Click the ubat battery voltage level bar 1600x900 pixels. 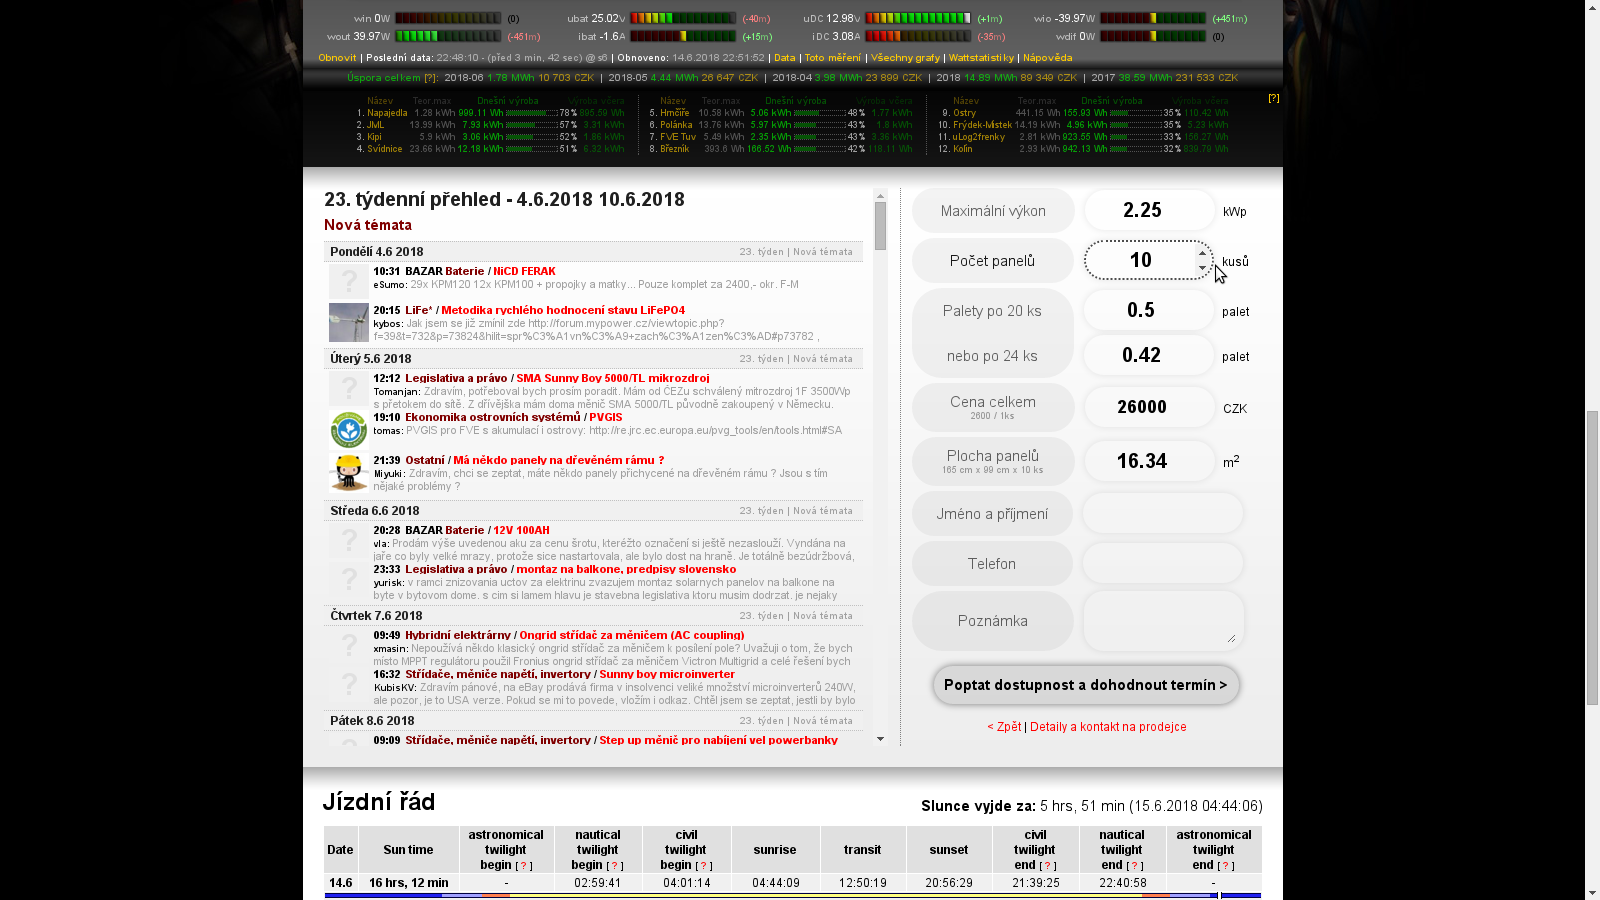coord(683,18)
